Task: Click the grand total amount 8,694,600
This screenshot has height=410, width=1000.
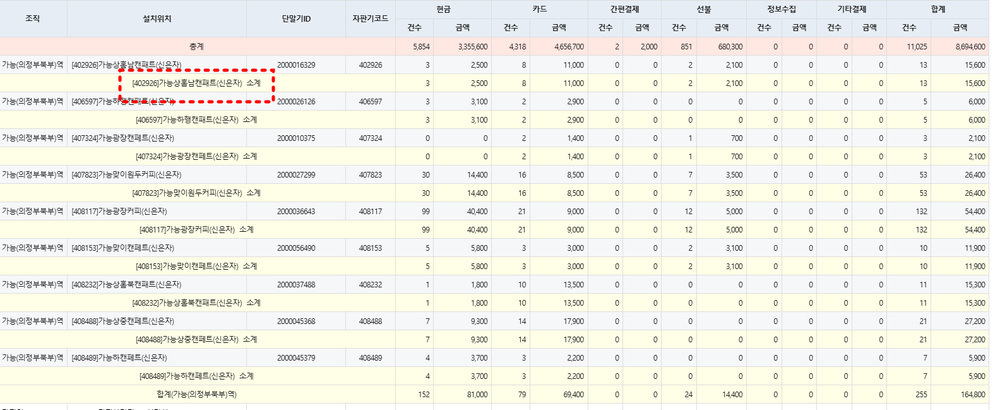Action: pyautogui.click(x=964, y=46)
